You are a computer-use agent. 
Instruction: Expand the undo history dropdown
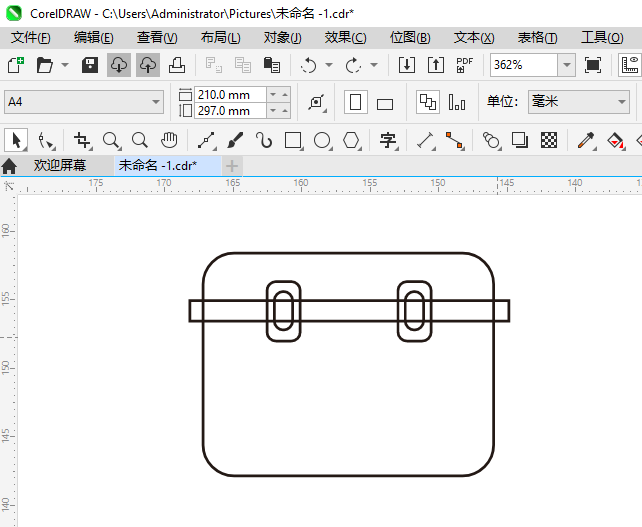pos(329,65)
